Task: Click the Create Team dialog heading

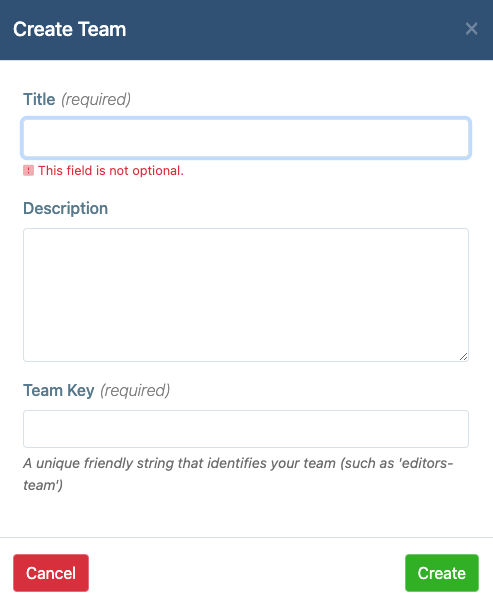Action: (x=69, y=29)
